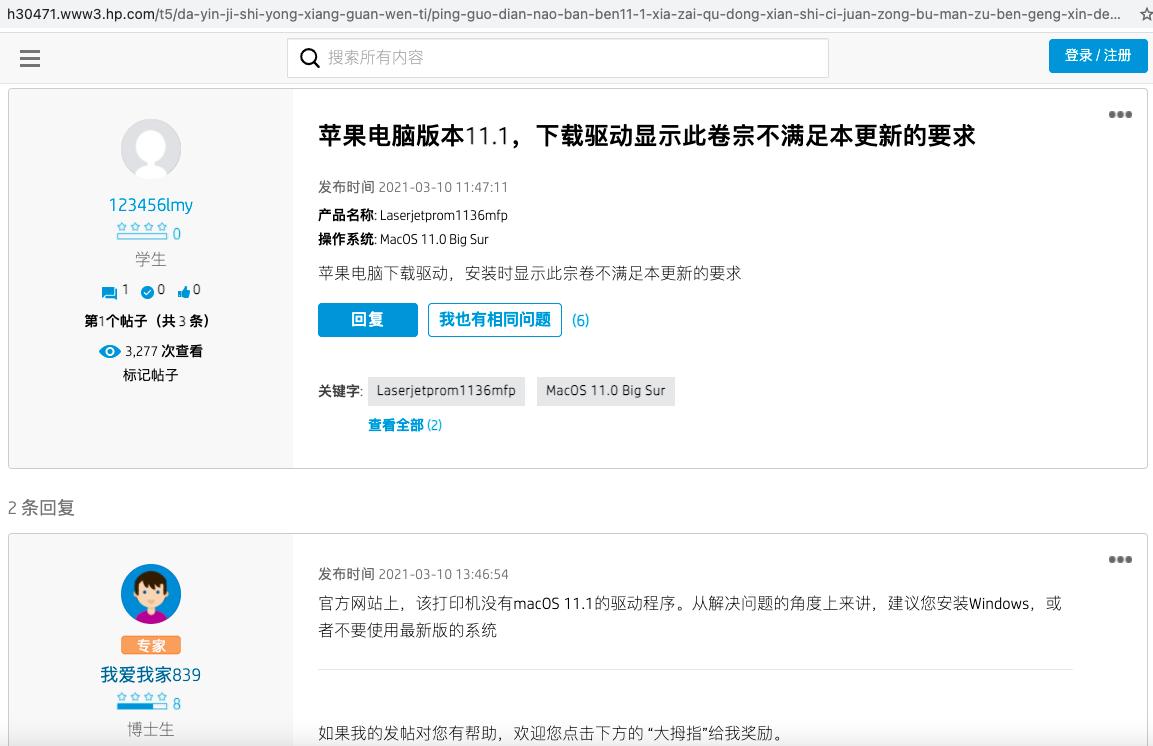Open the three-dot options menu on the reply

pyautogui.click(x=1119, y=560)
